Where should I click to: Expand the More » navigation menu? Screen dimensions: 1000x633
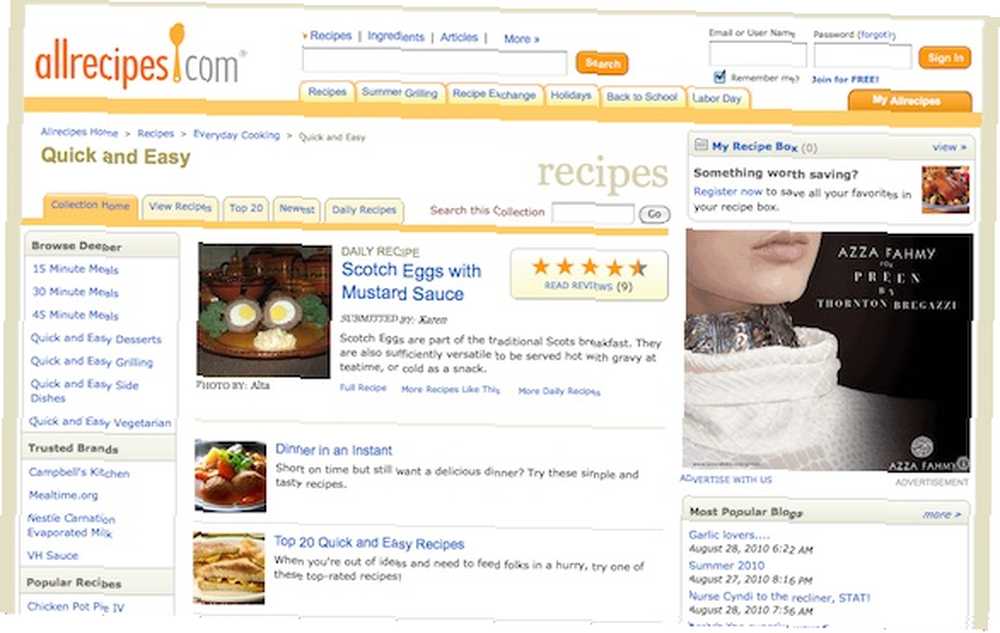[x=521, y=39]
